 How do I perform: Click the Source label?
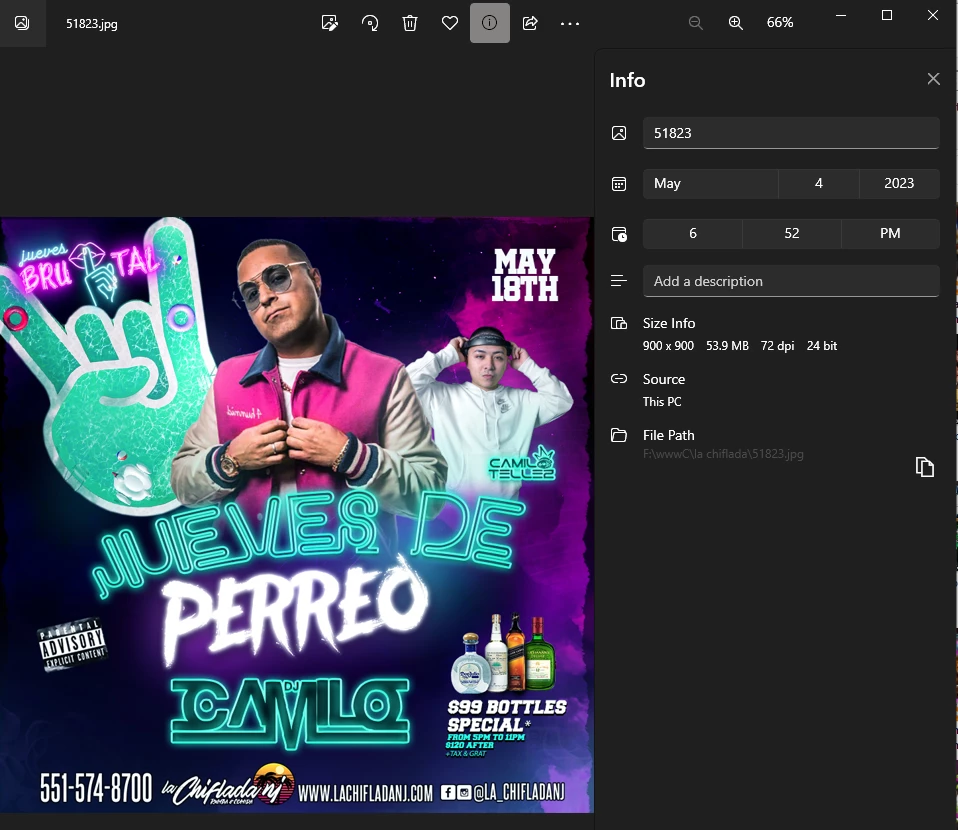[x=664, y=379]
